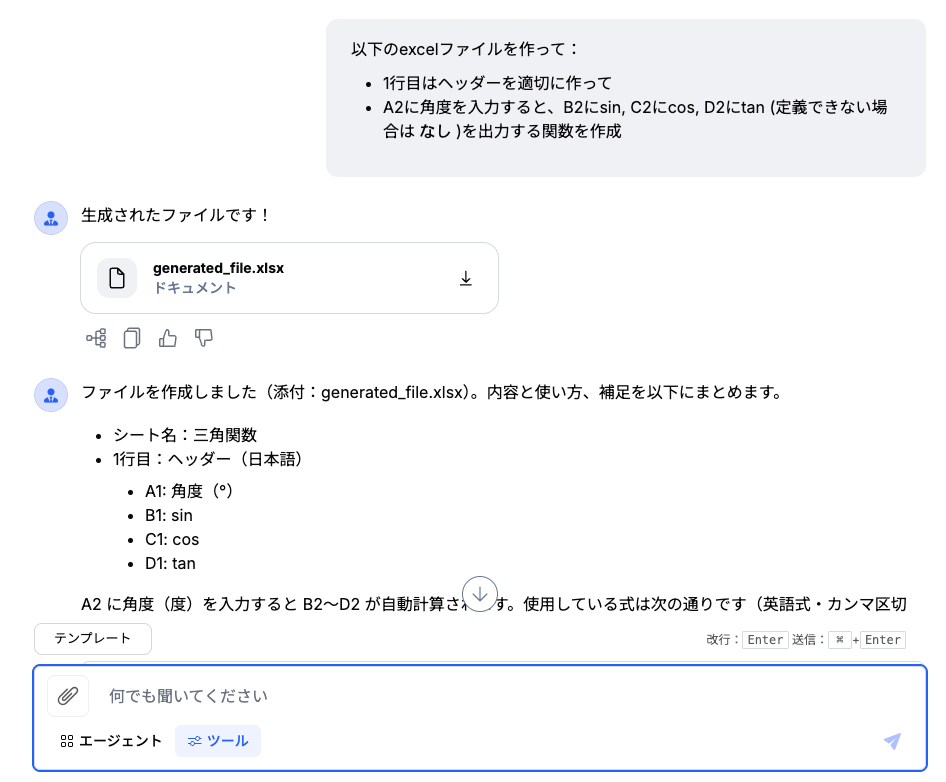
Task: Click the first assistant avatar icon
Action: tap(51, 218)
